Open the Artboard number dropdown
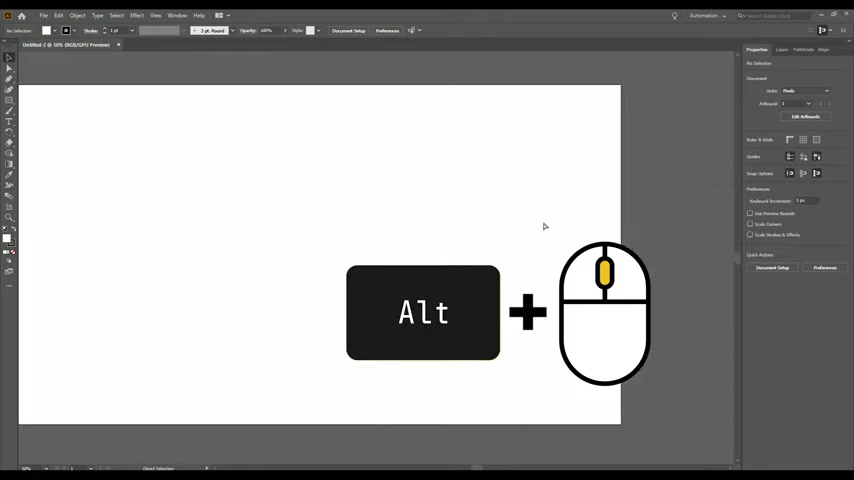The height and width of the screenshot is (480, 854). 809,104
